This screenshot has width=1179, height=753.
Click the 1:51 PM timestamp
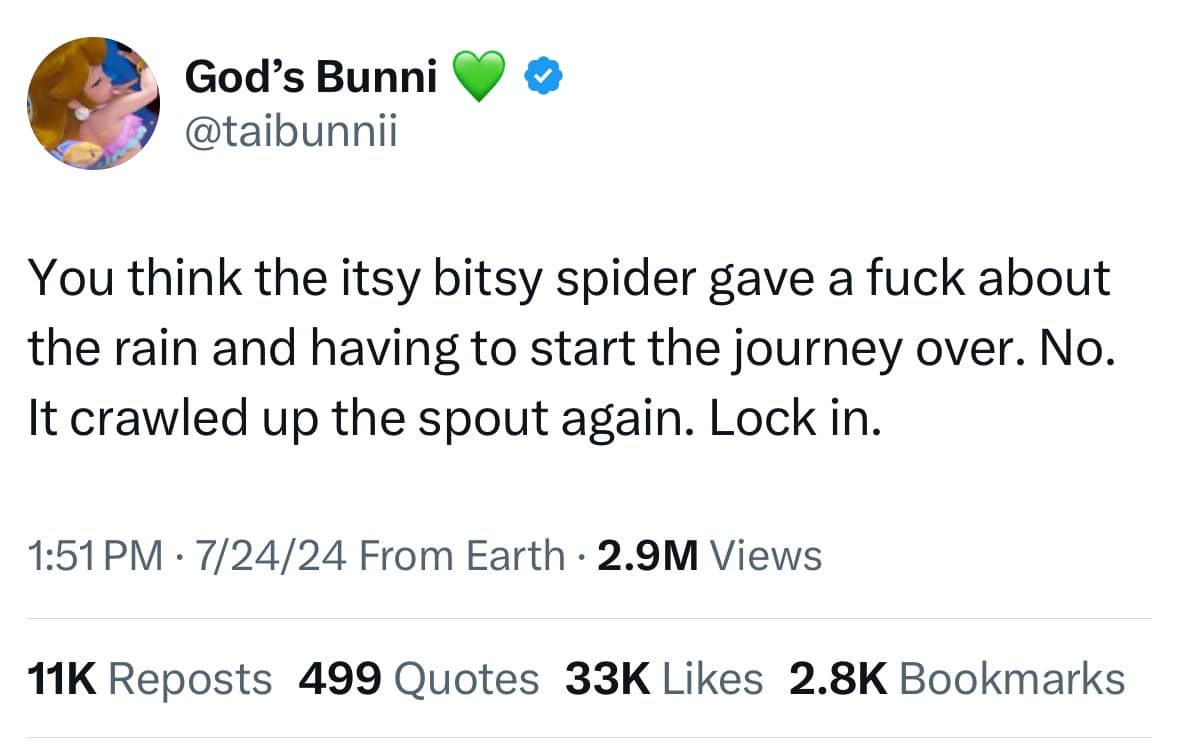(x=96, y=555)
